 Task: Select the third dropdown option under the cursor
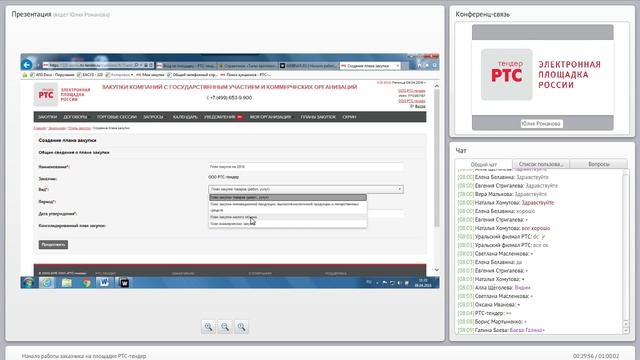(288, 217)
